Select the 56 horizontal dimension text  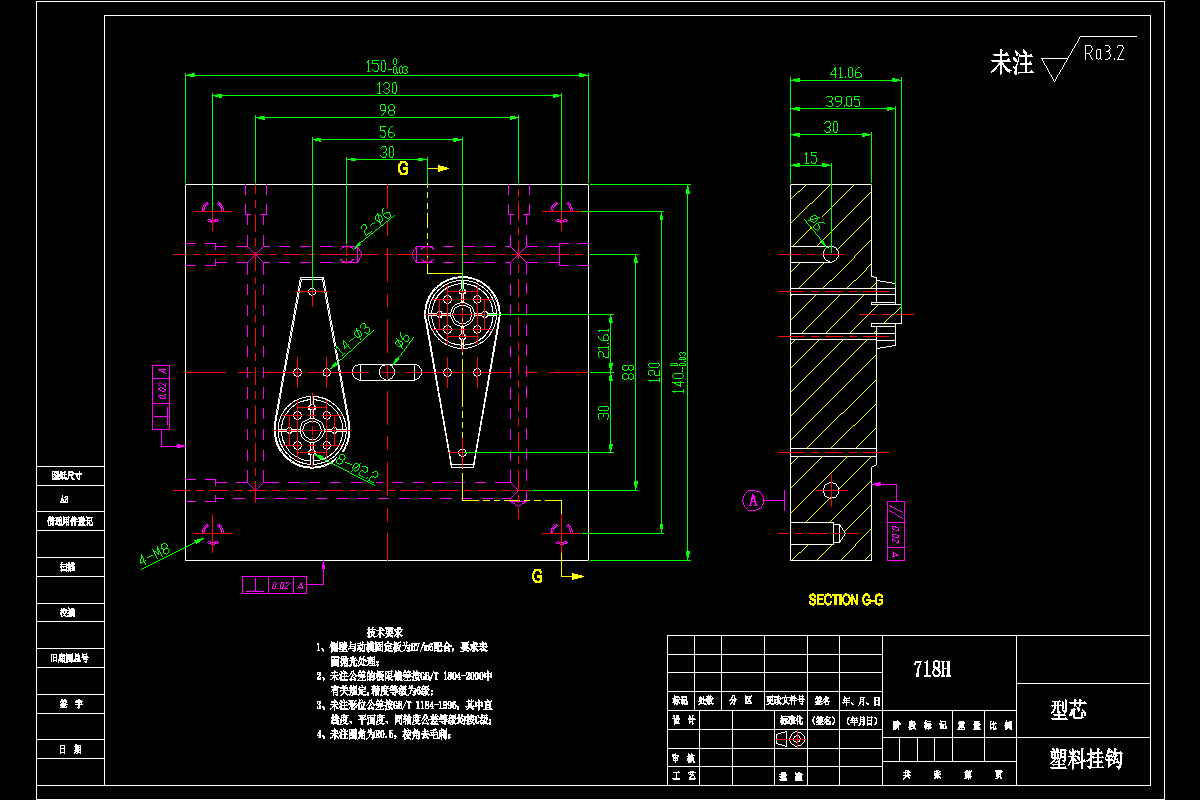point(387,131)
